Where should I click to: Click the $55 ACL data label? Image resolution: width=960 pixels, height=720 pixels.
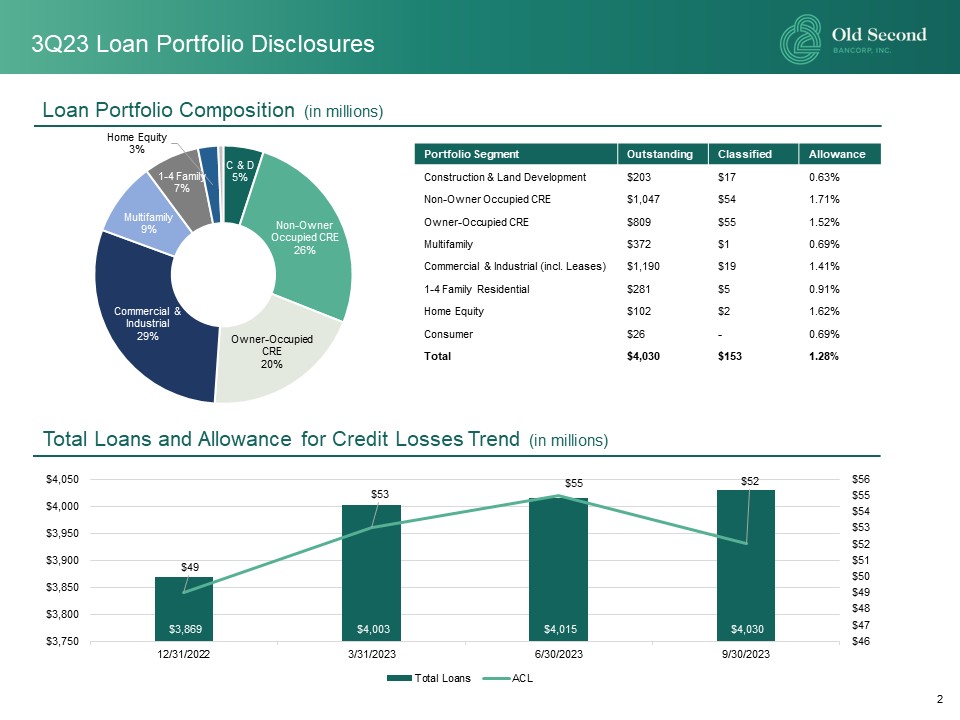571,482
